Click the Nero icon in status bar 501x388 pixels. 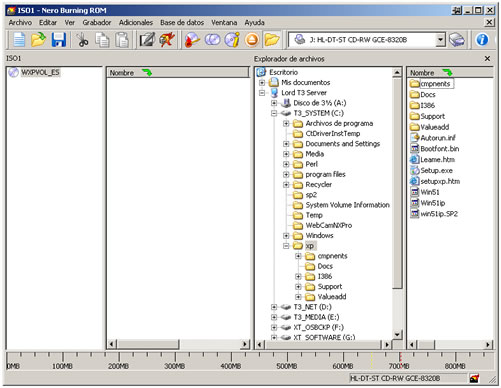[474, 378]
